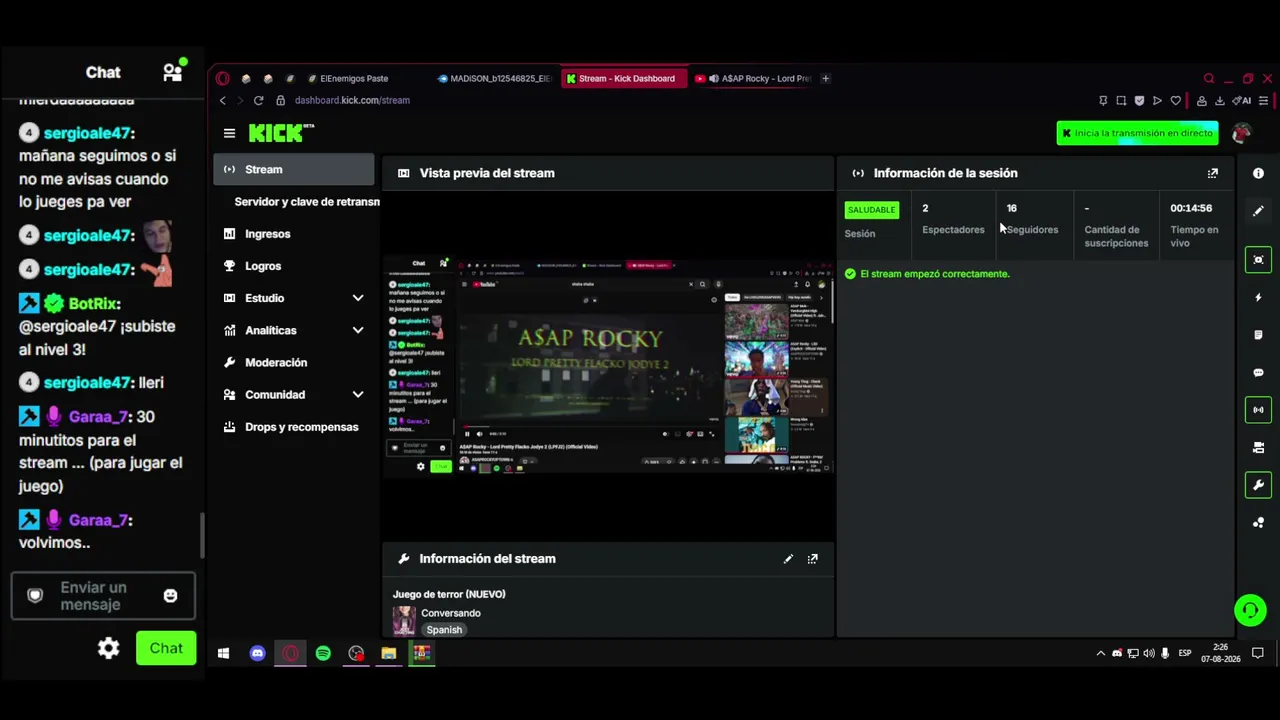Open a new browser tab
This screenshot has width=1280, height=720.
[825, 78]
